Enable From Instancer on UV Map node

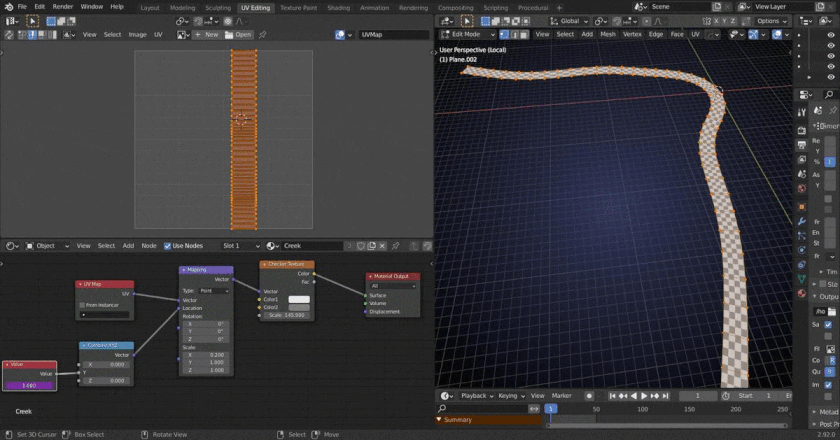[83, 305]
